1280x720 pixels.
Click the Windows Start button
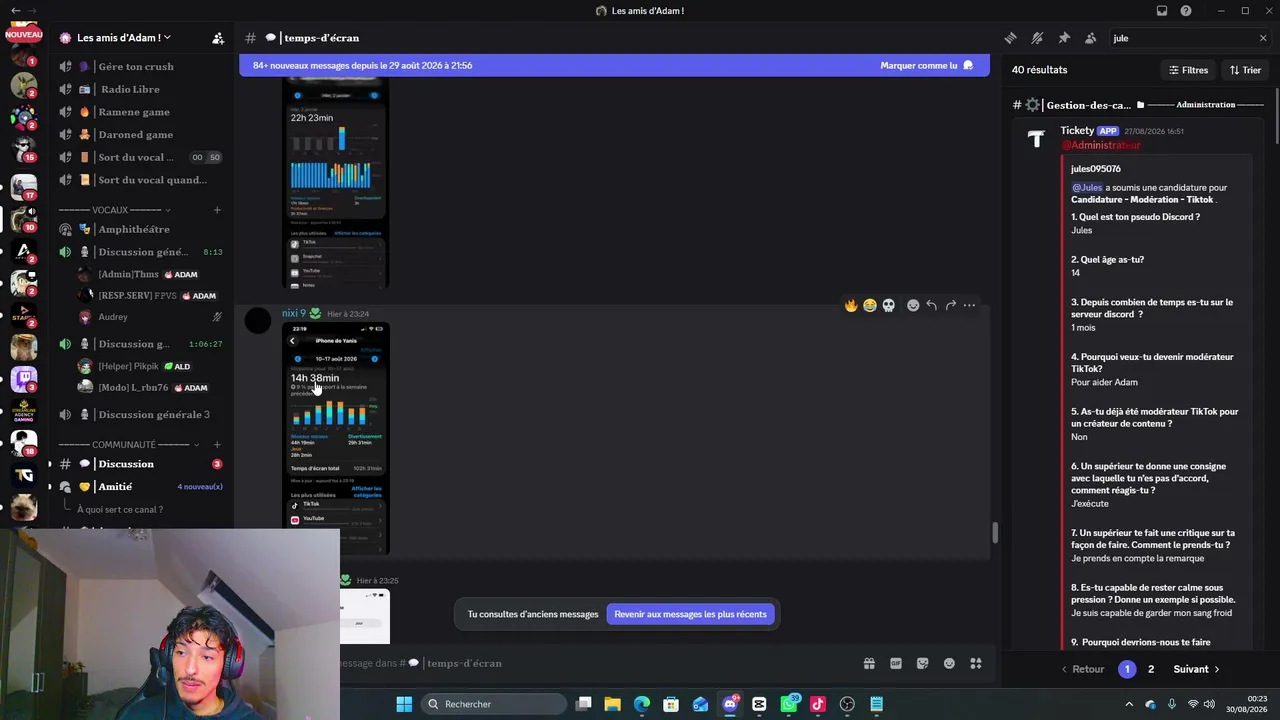tap(404, 704)
